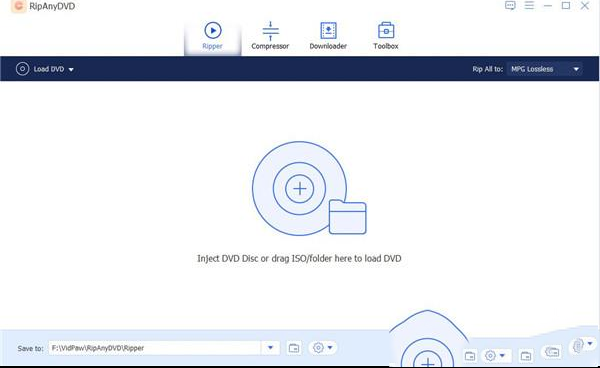Click the F:\VidPaw\RipAnyDVD\Ripper path field

click(x=155, y=348)
